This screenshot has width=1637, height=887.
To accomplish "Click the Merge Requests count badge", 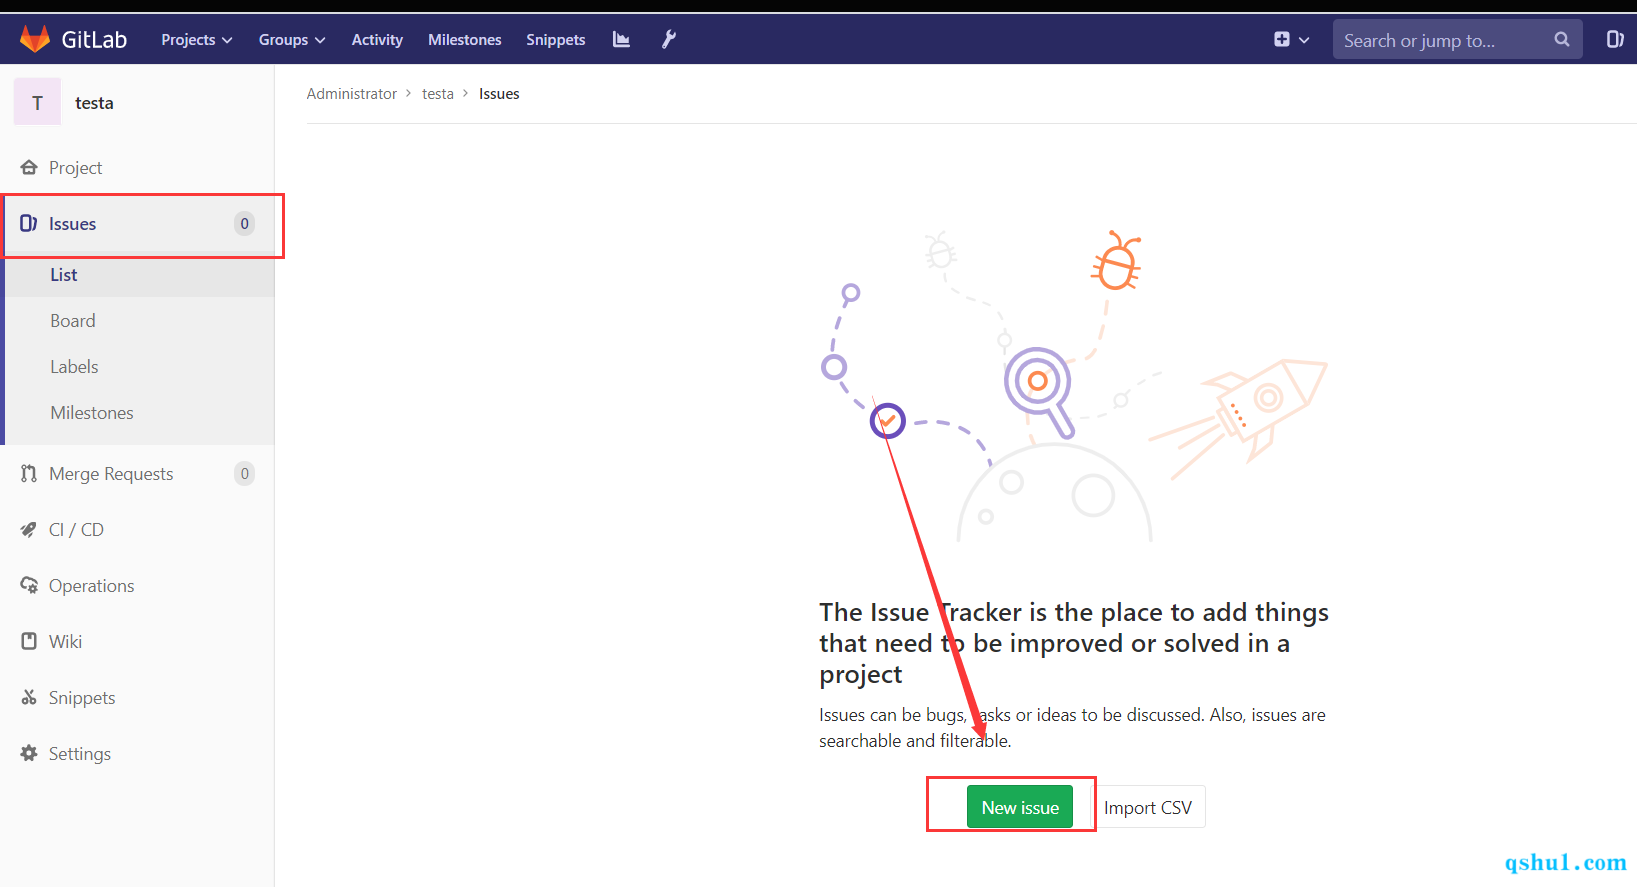I will [x=244, y=474].
